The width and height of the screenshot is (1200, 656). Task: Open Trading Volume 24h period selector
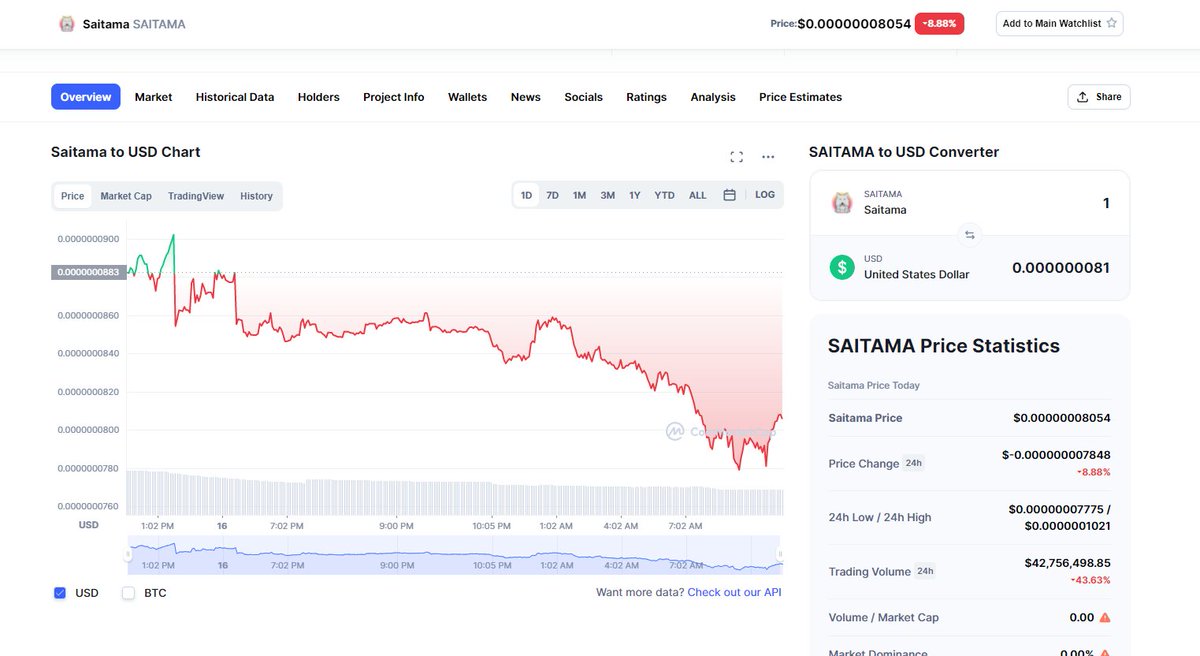pyautogui.click(x=926, y=571)
